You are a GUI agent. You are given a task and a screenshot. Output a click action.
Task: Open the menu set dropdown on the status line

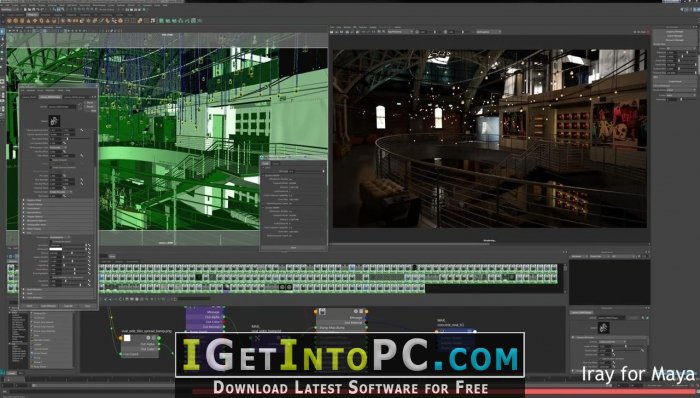click(x=6, y=10)
